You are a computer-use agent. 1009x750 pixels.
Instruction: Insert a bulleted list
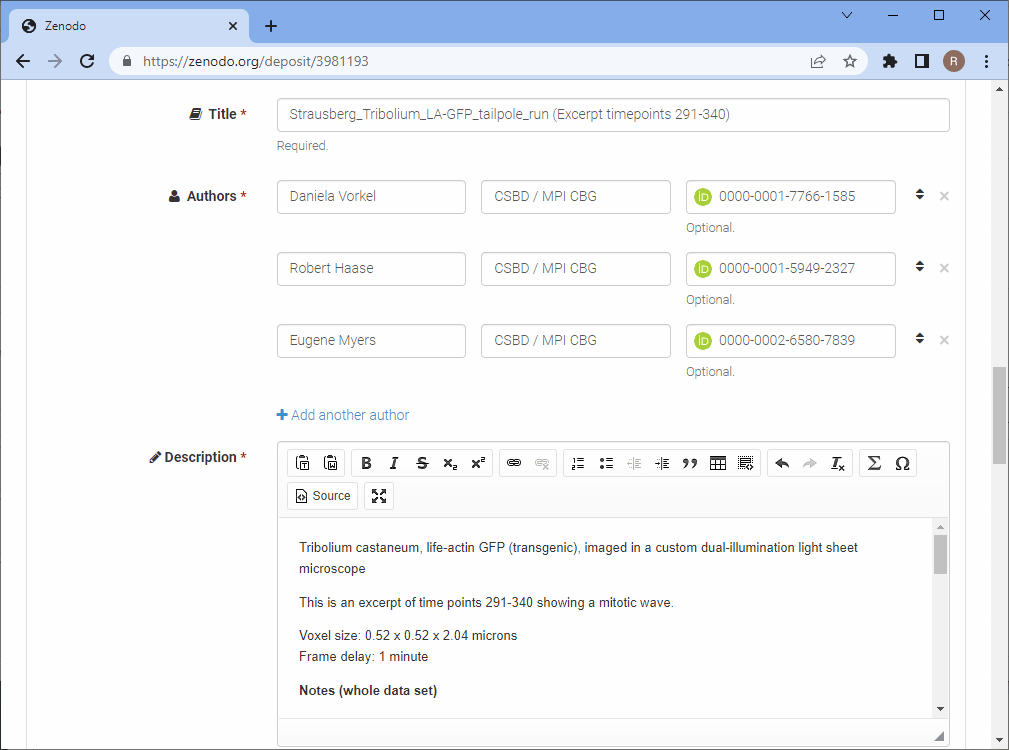point(606,463)
